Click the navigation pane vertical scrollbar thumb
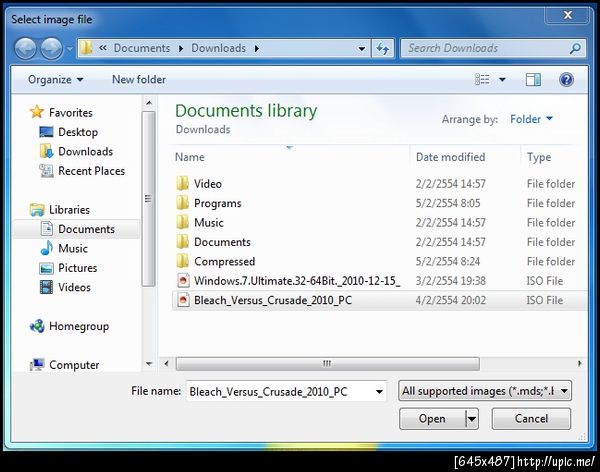The height and width of the screenshot is (472, 600). (148, 199)
